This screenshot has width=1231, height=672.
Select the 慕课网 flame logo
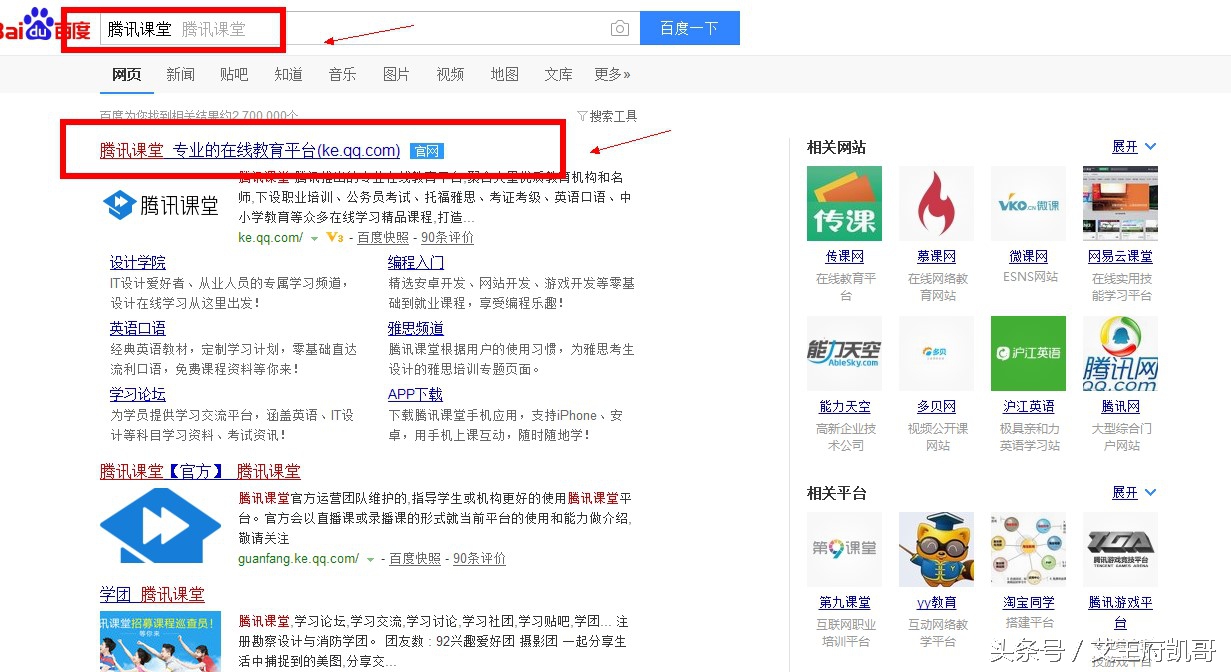[936, 203]
